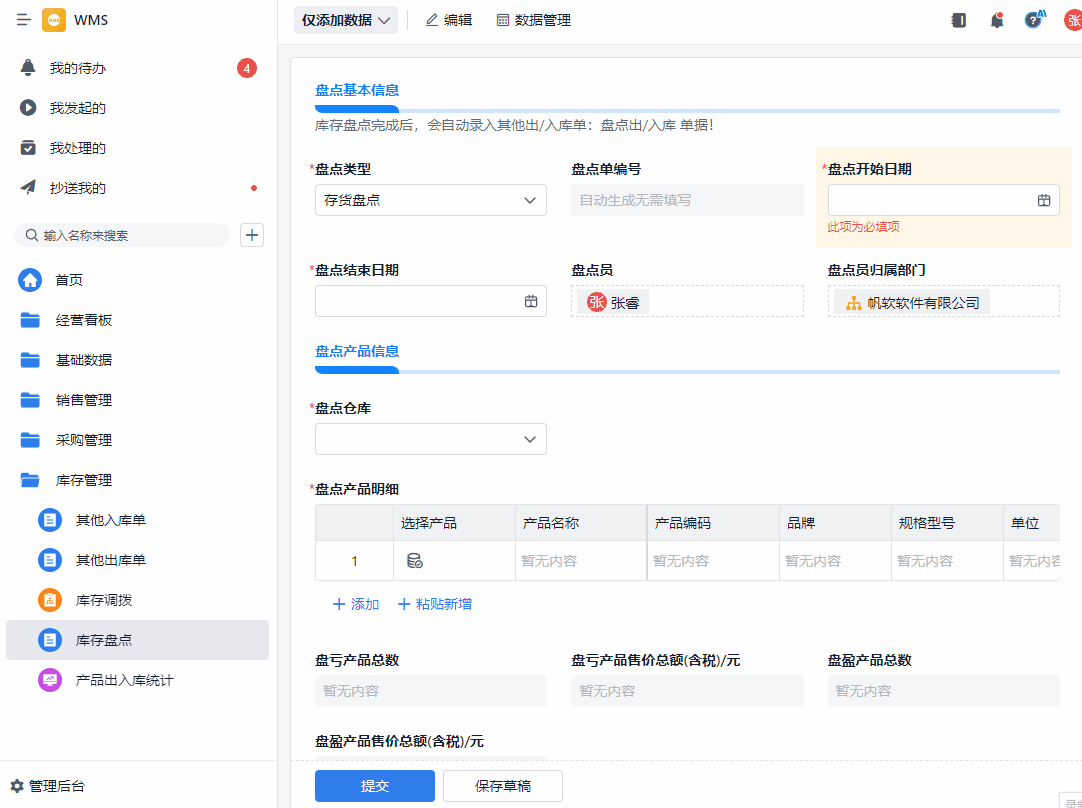Open calendar picker for 盘点开始日期
The height and width of the screenshot is (808, 1082).
point(1044,200)
